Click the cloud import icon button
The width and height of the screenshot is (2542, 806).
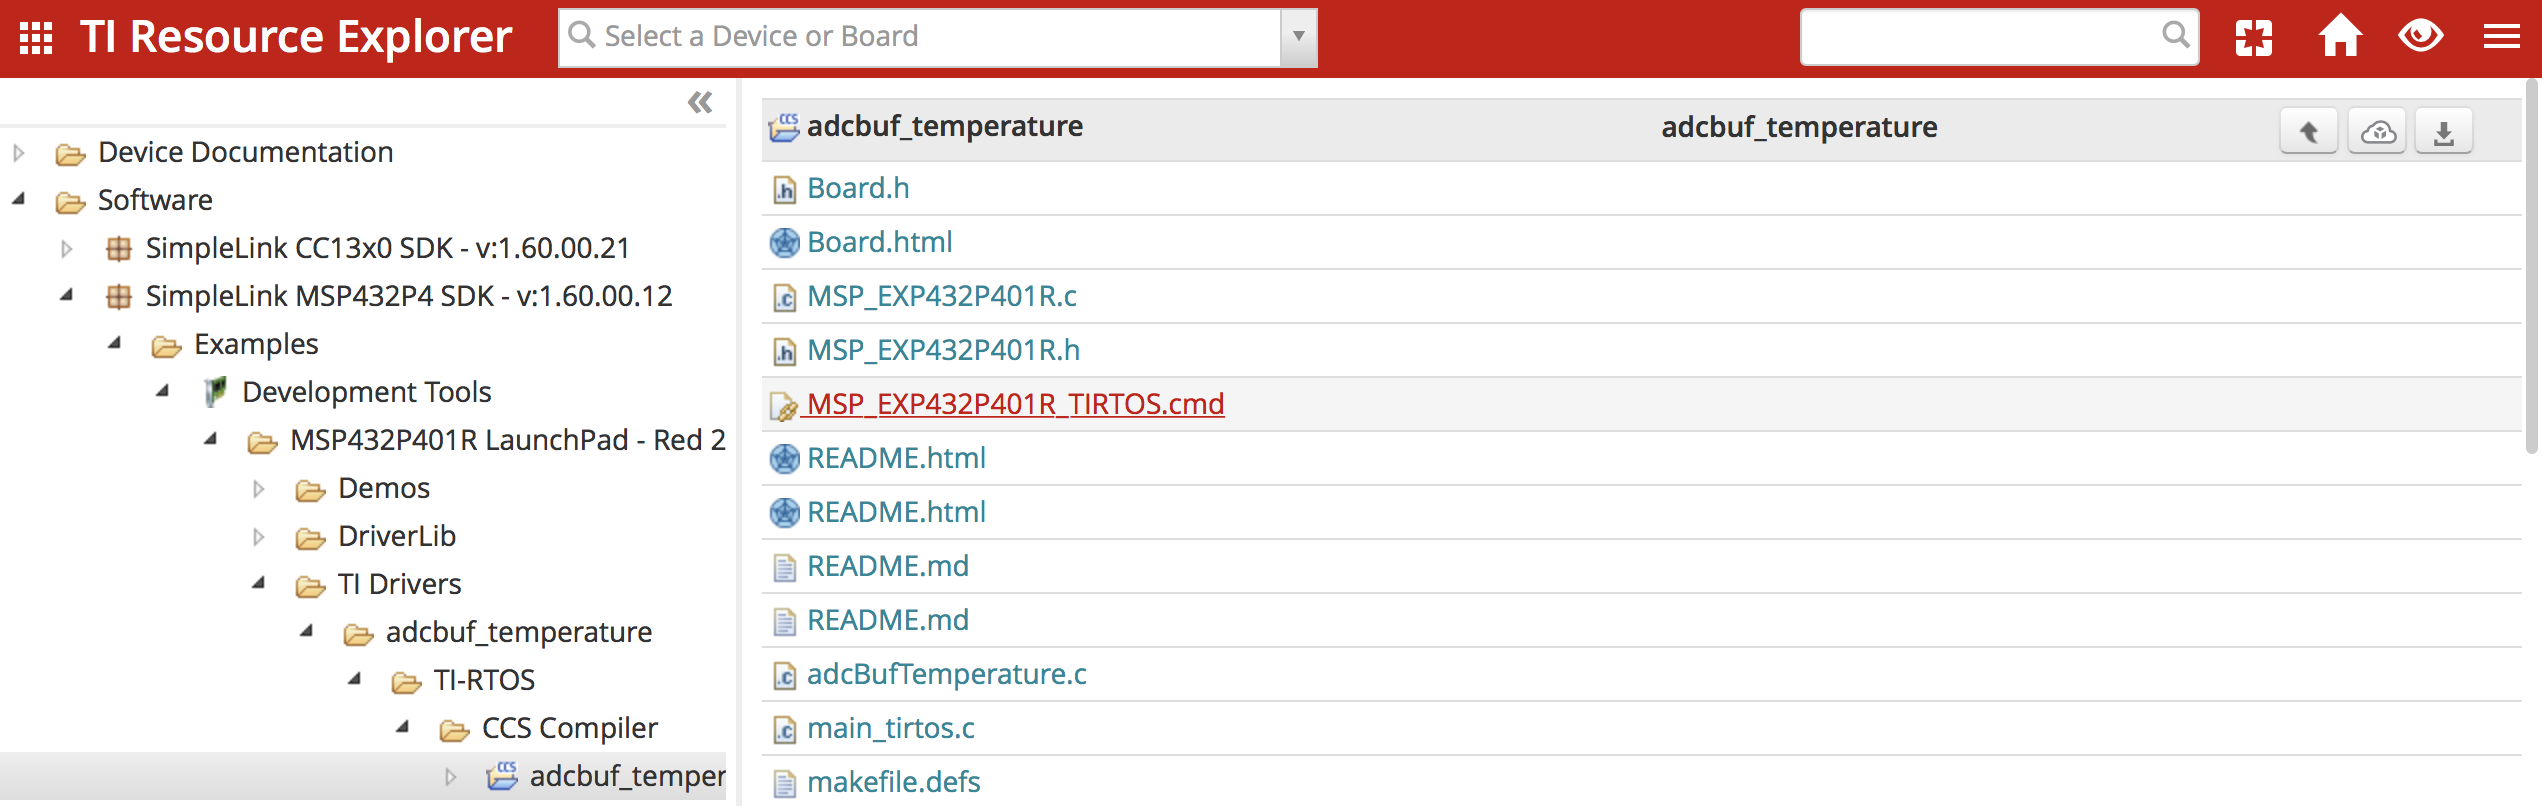click(x=2377, y=132)
